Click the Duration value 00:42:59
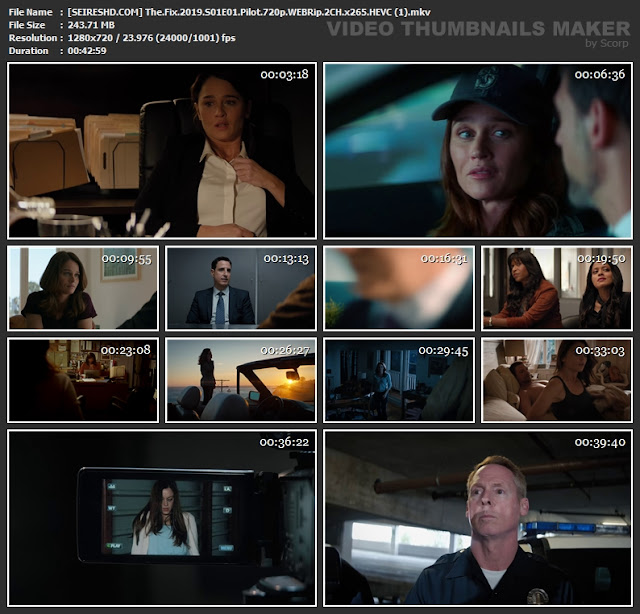This screenshot has height=614, width=640. pyautogui.click(x=87, y=51)
